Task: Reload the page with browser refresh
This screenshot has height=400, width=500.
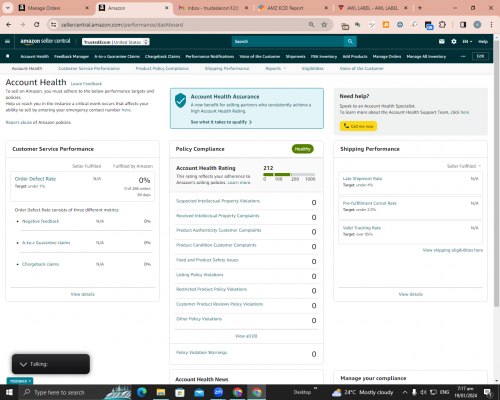Action: point(37,25)
